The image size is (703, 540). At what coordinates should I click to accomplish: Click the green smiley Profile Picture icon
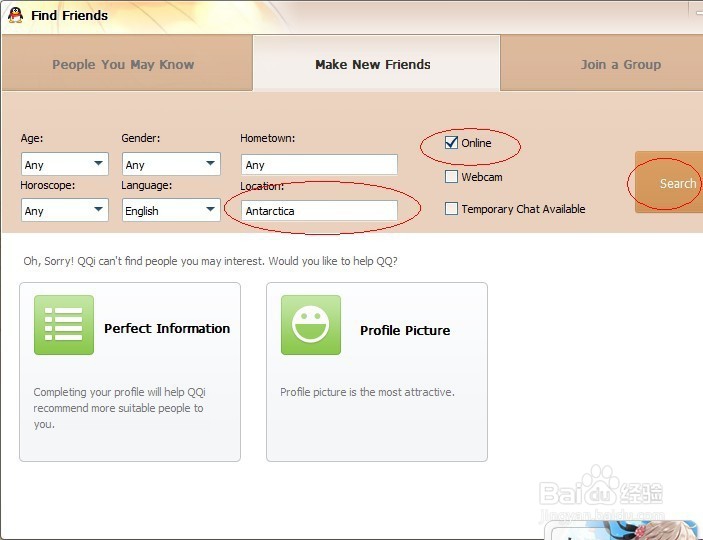point(311,325)
